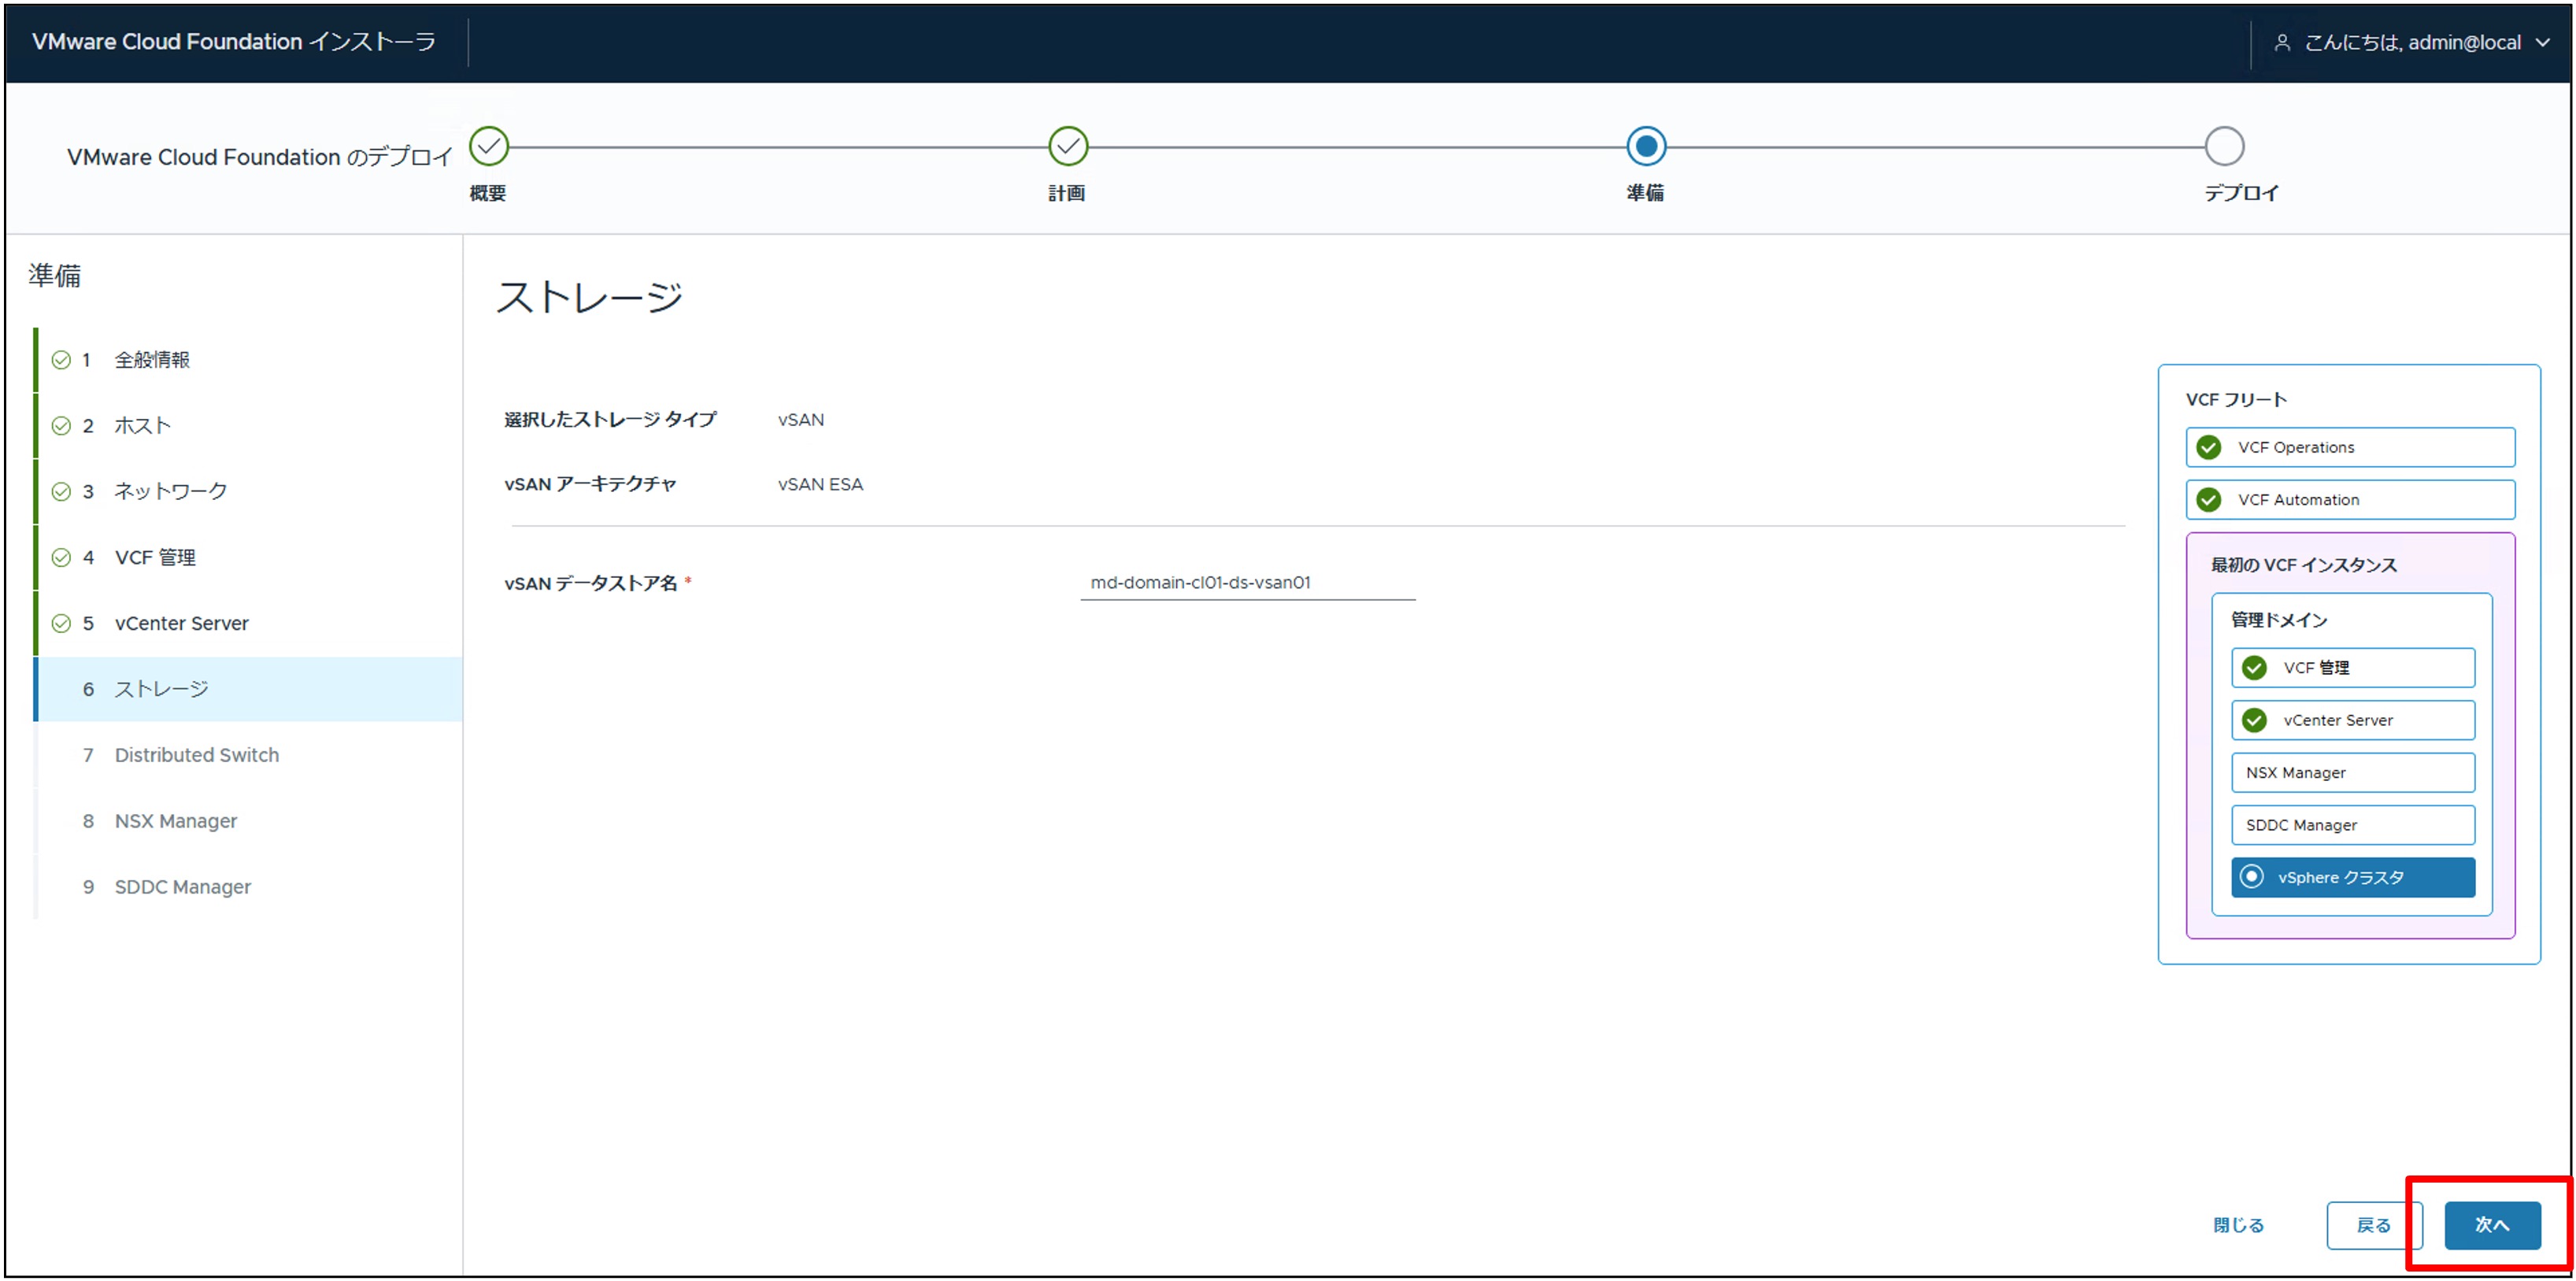Click the check icon in the vCenter Server box
The image size is (2576, 1281).
(x=2254, y=721)
